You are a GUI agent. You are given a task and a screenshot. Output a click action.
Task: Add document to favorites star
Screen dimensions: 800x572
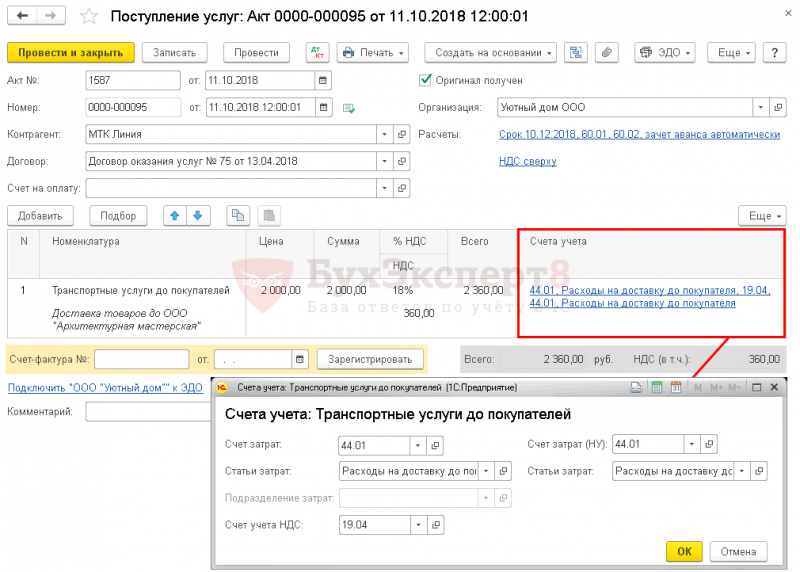pyautogui.click(x=89, y=16)
